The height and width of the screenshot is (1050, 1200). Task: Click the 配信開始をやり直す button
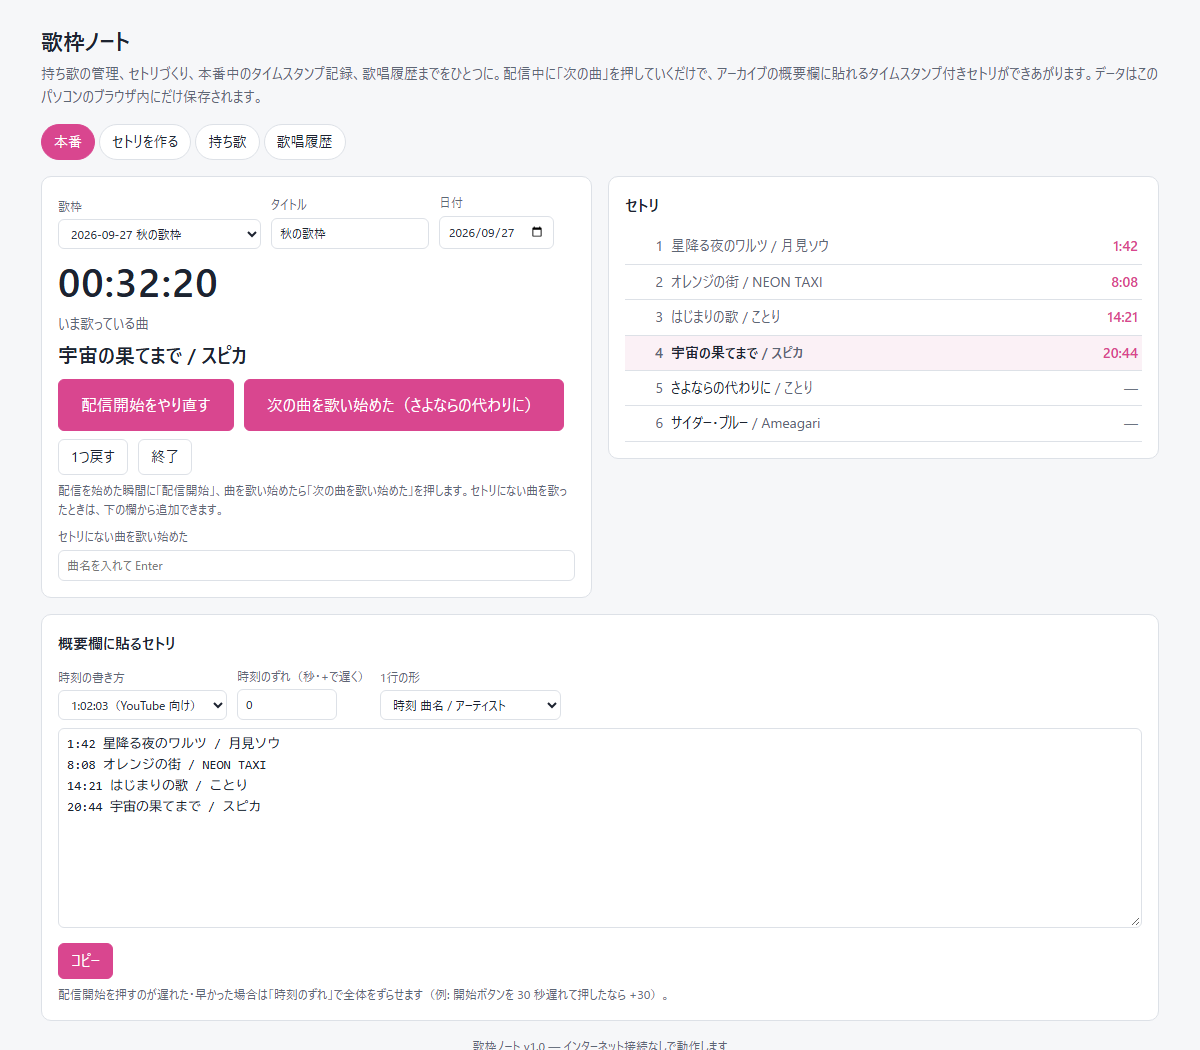point(146,405)
